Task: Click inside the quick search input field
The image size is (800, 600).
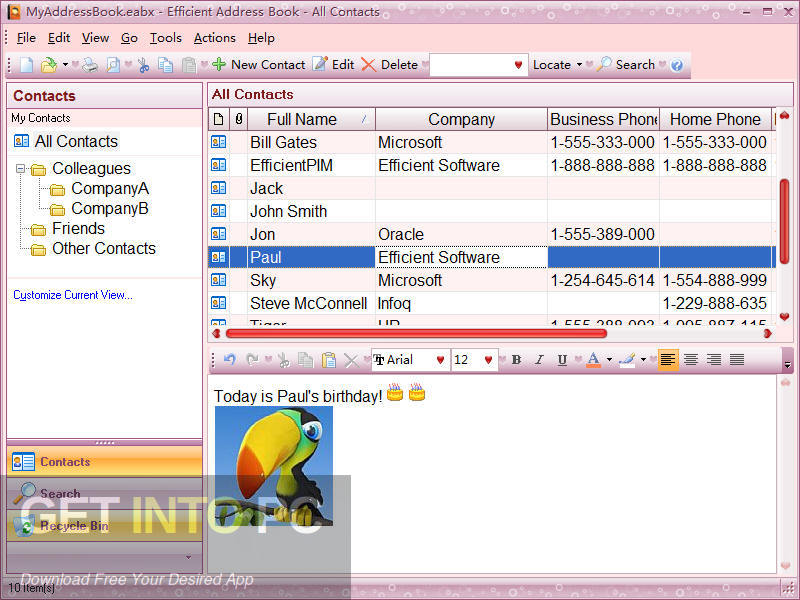Action: click(470, 65)
